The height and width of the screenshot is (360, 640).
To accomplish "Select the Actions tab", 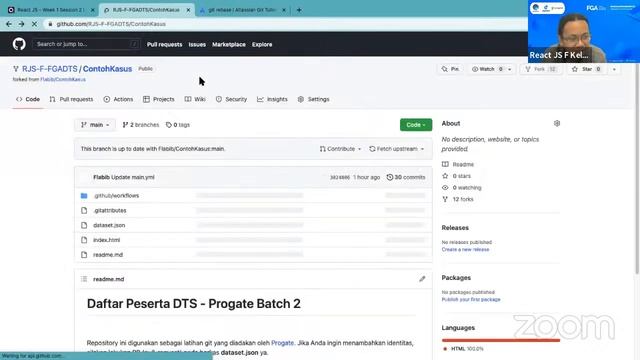I will pos(118,99).
